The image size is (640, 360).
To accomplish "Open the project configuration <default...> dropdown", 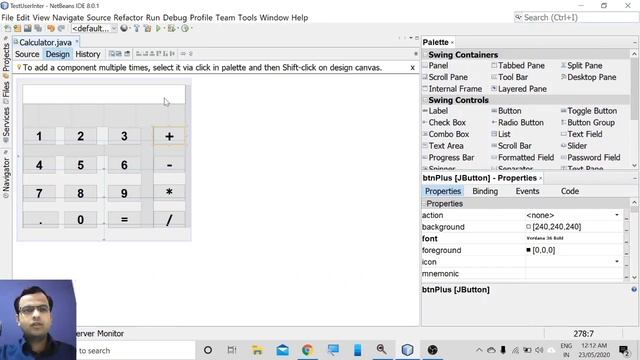I will pos(94,29).
